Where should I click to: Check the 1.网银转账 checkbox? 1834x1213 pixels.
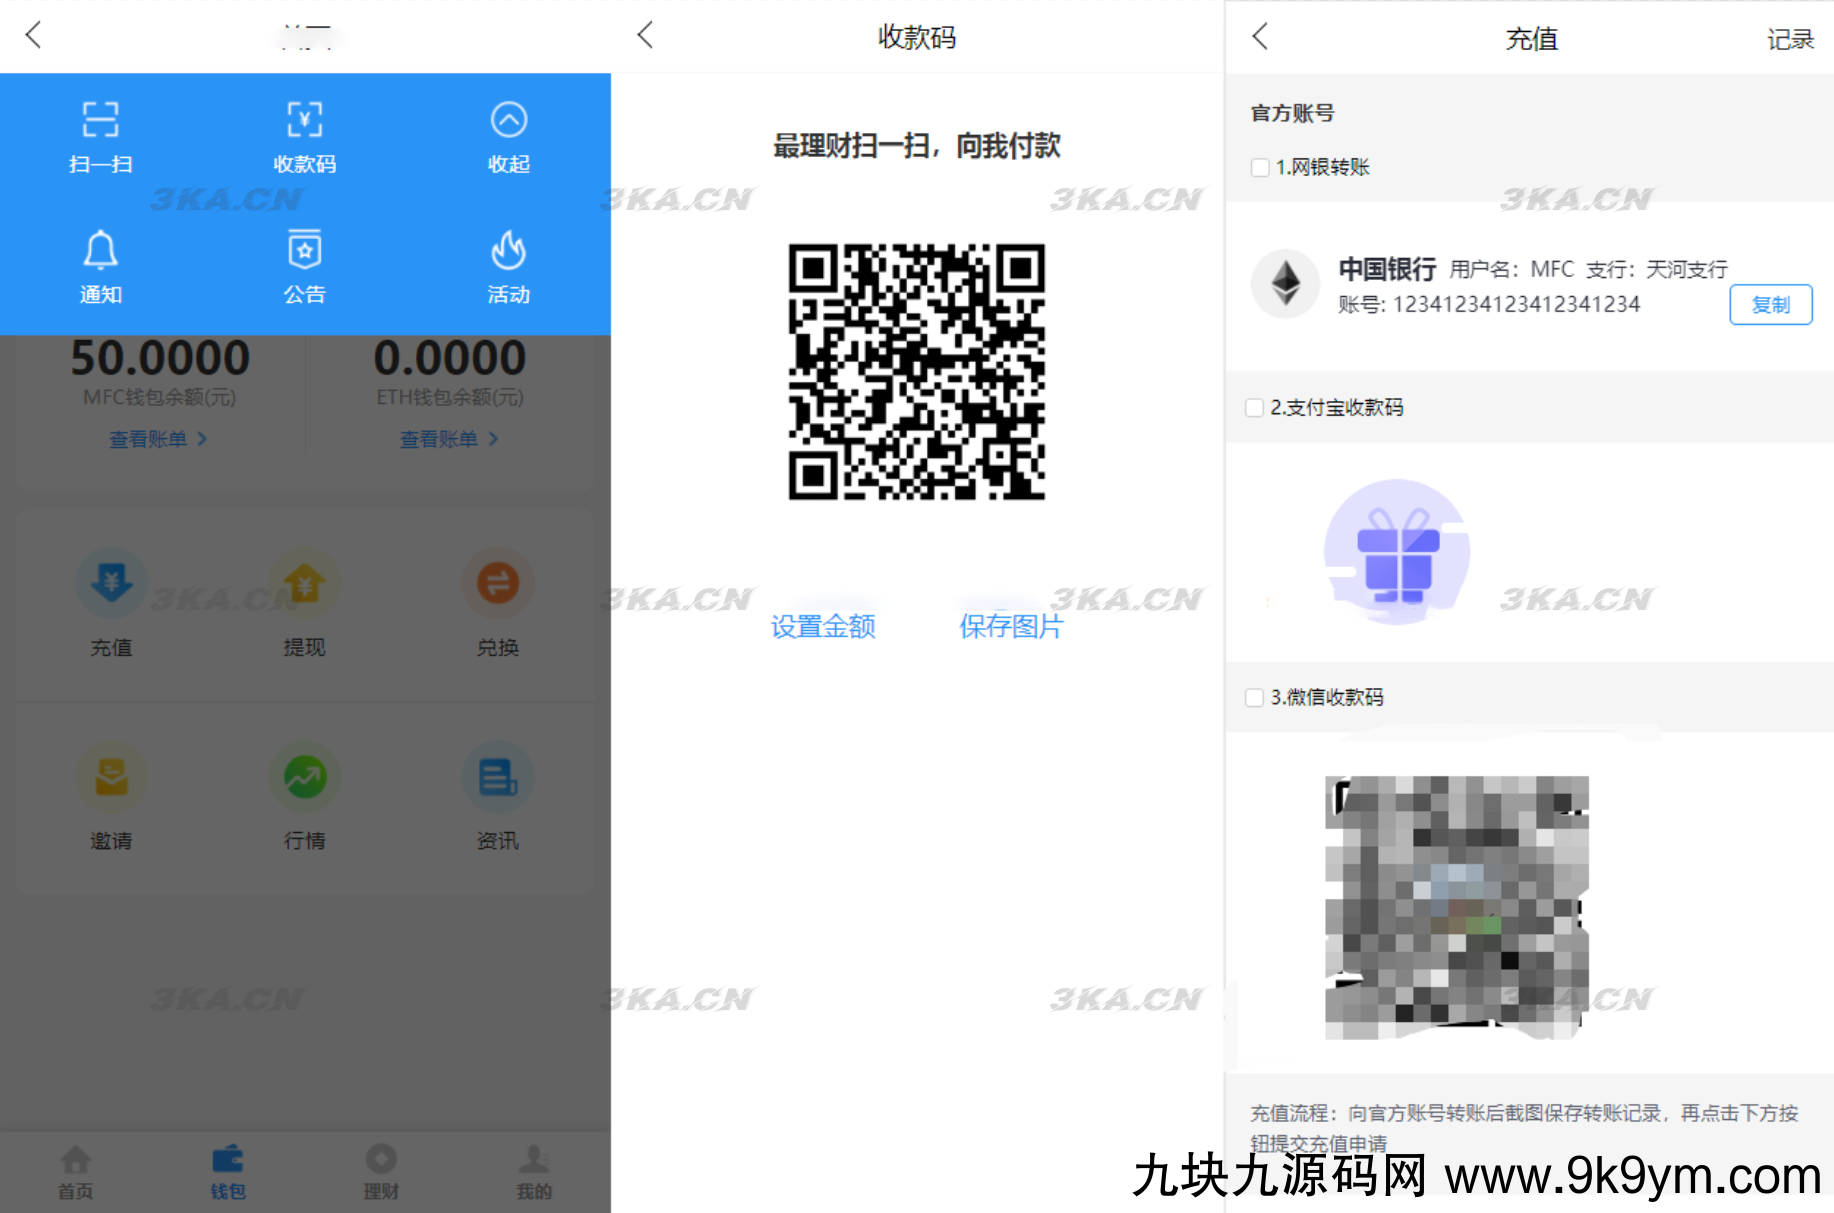coord(1260,167)
